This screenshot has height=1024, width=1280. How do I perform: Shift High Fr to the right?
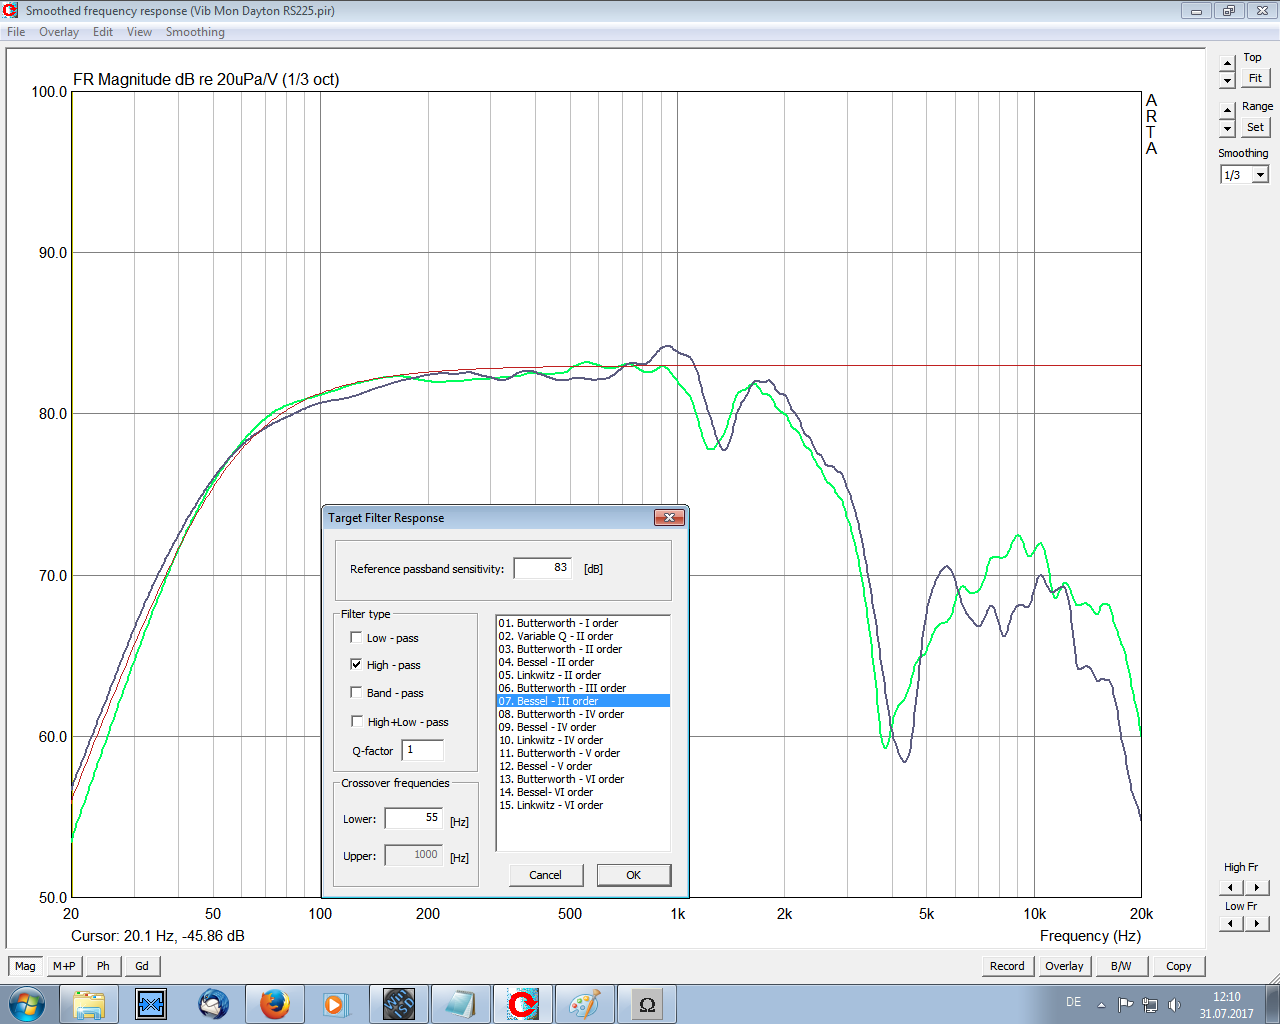[1257, 888]
